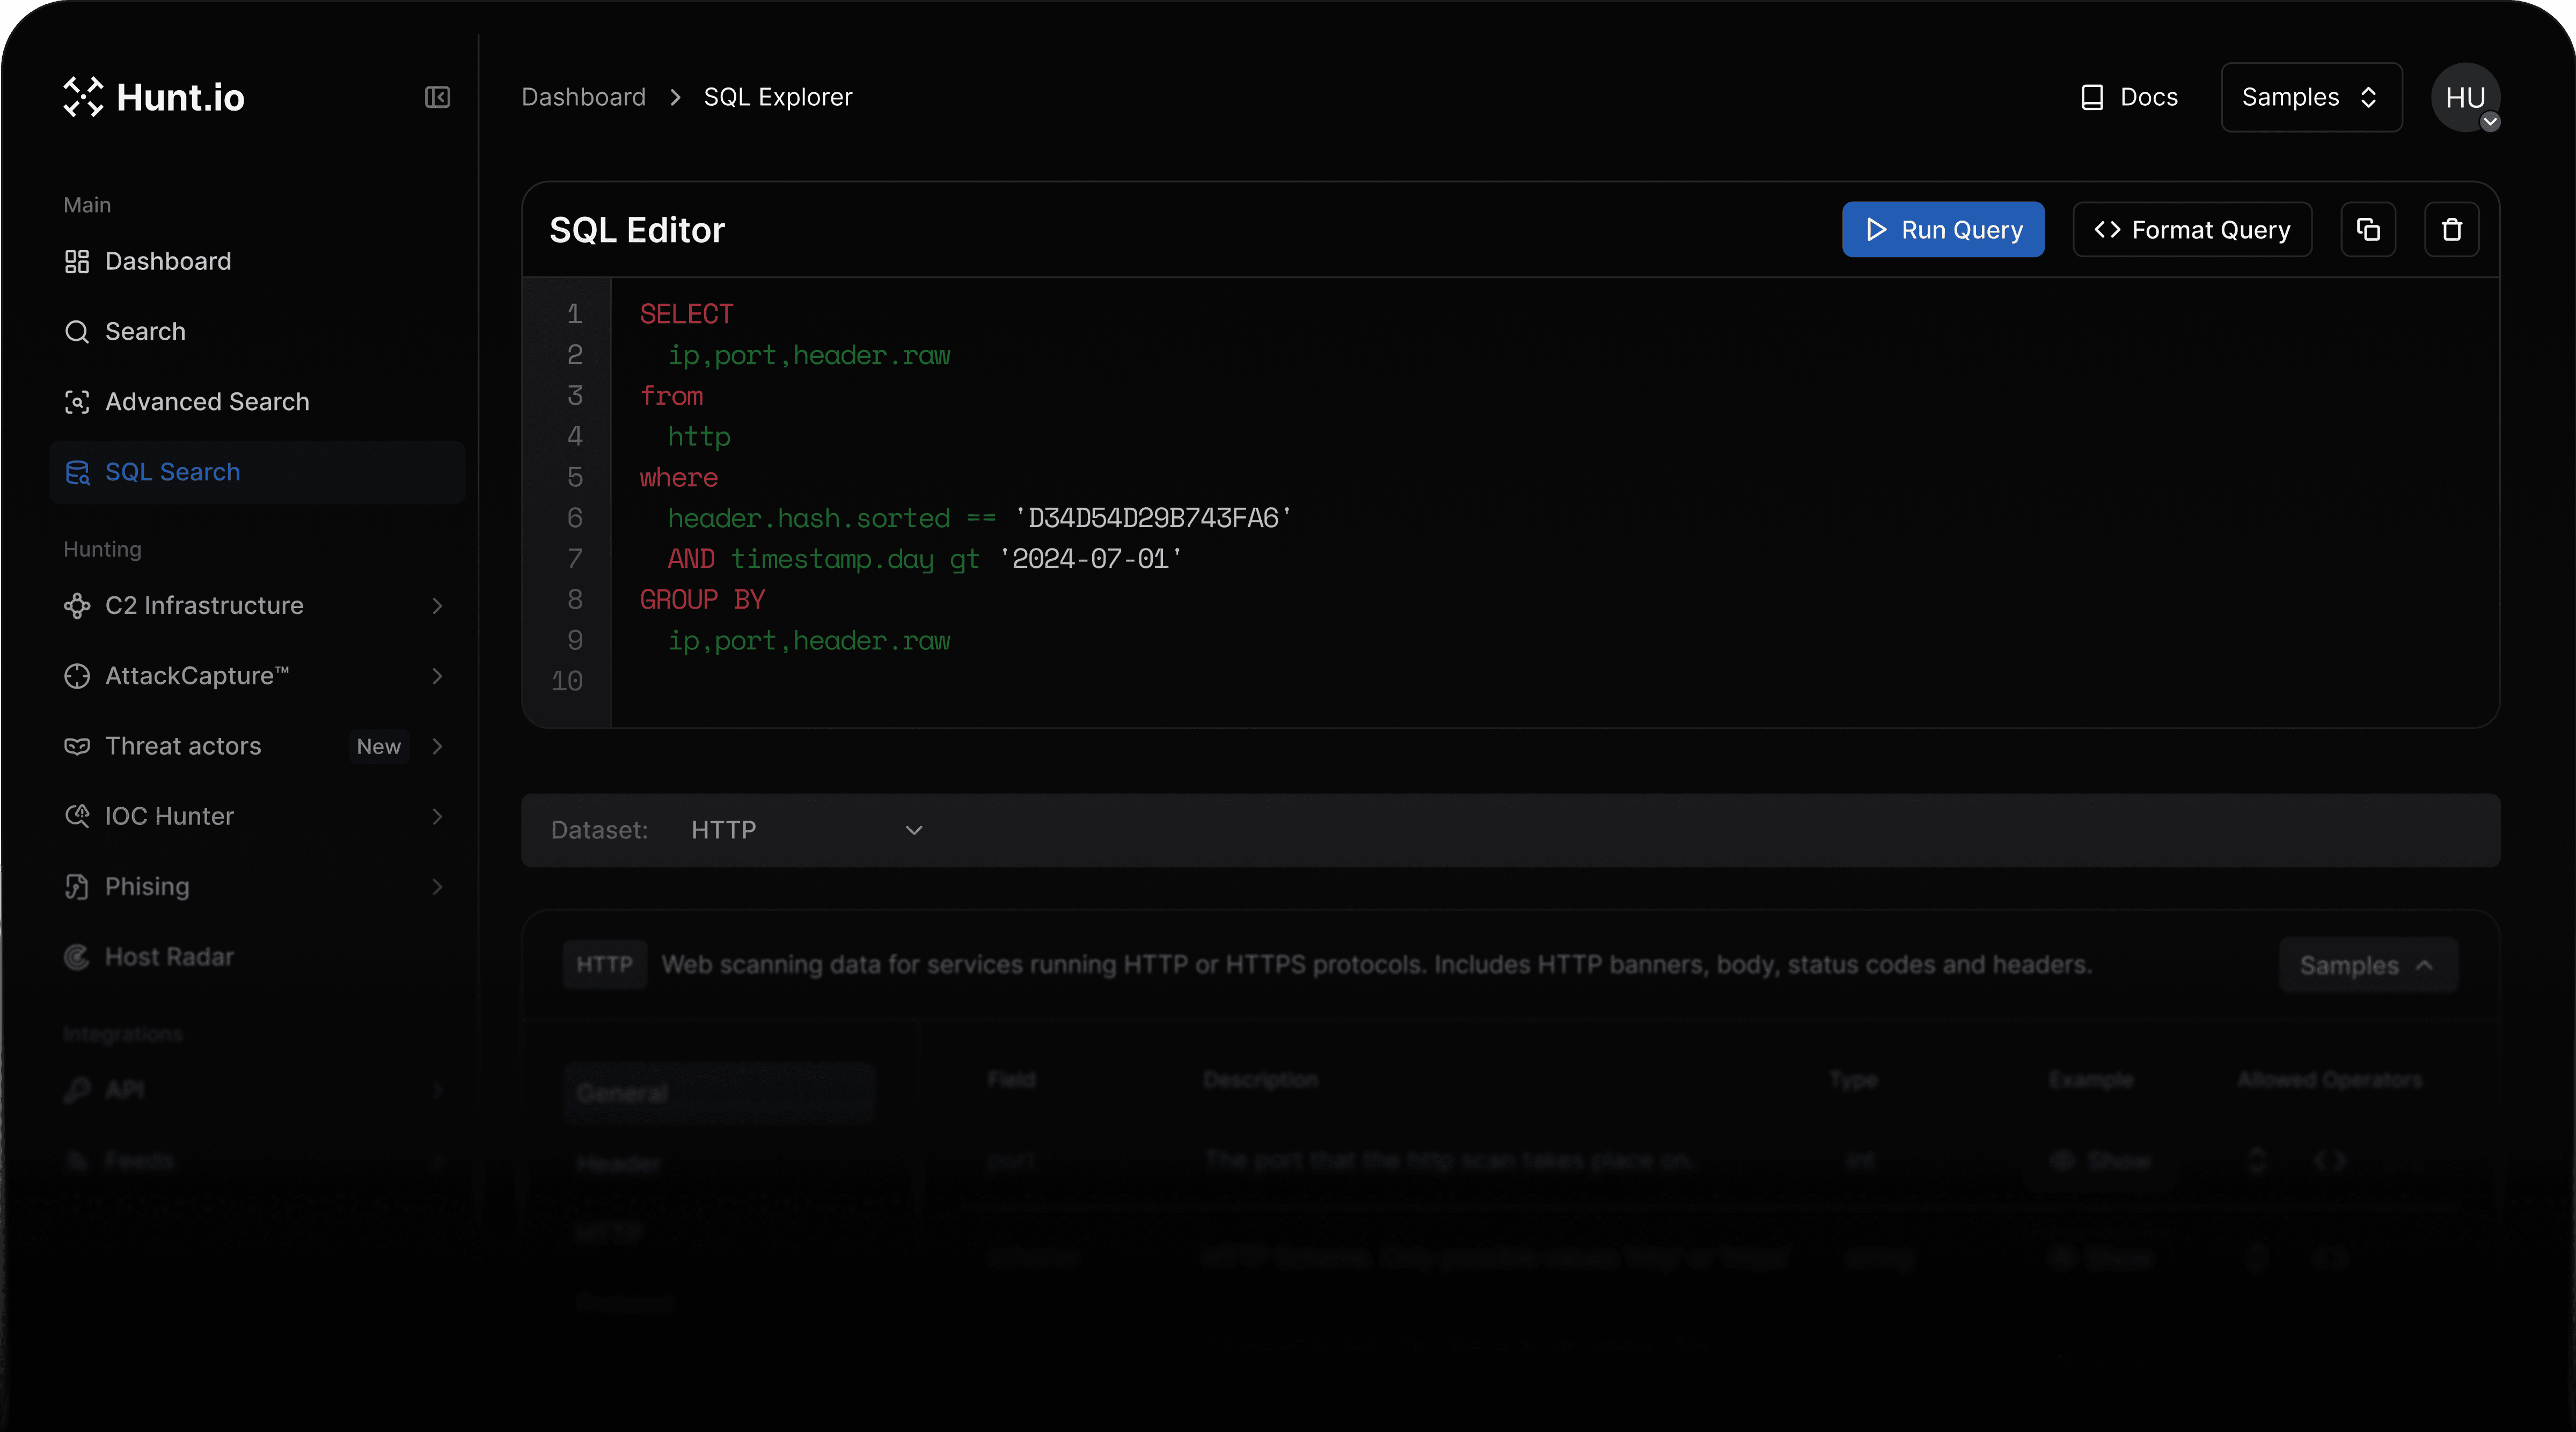
Task: Click the Hunt.io logo
Action: tap(154, 97)
